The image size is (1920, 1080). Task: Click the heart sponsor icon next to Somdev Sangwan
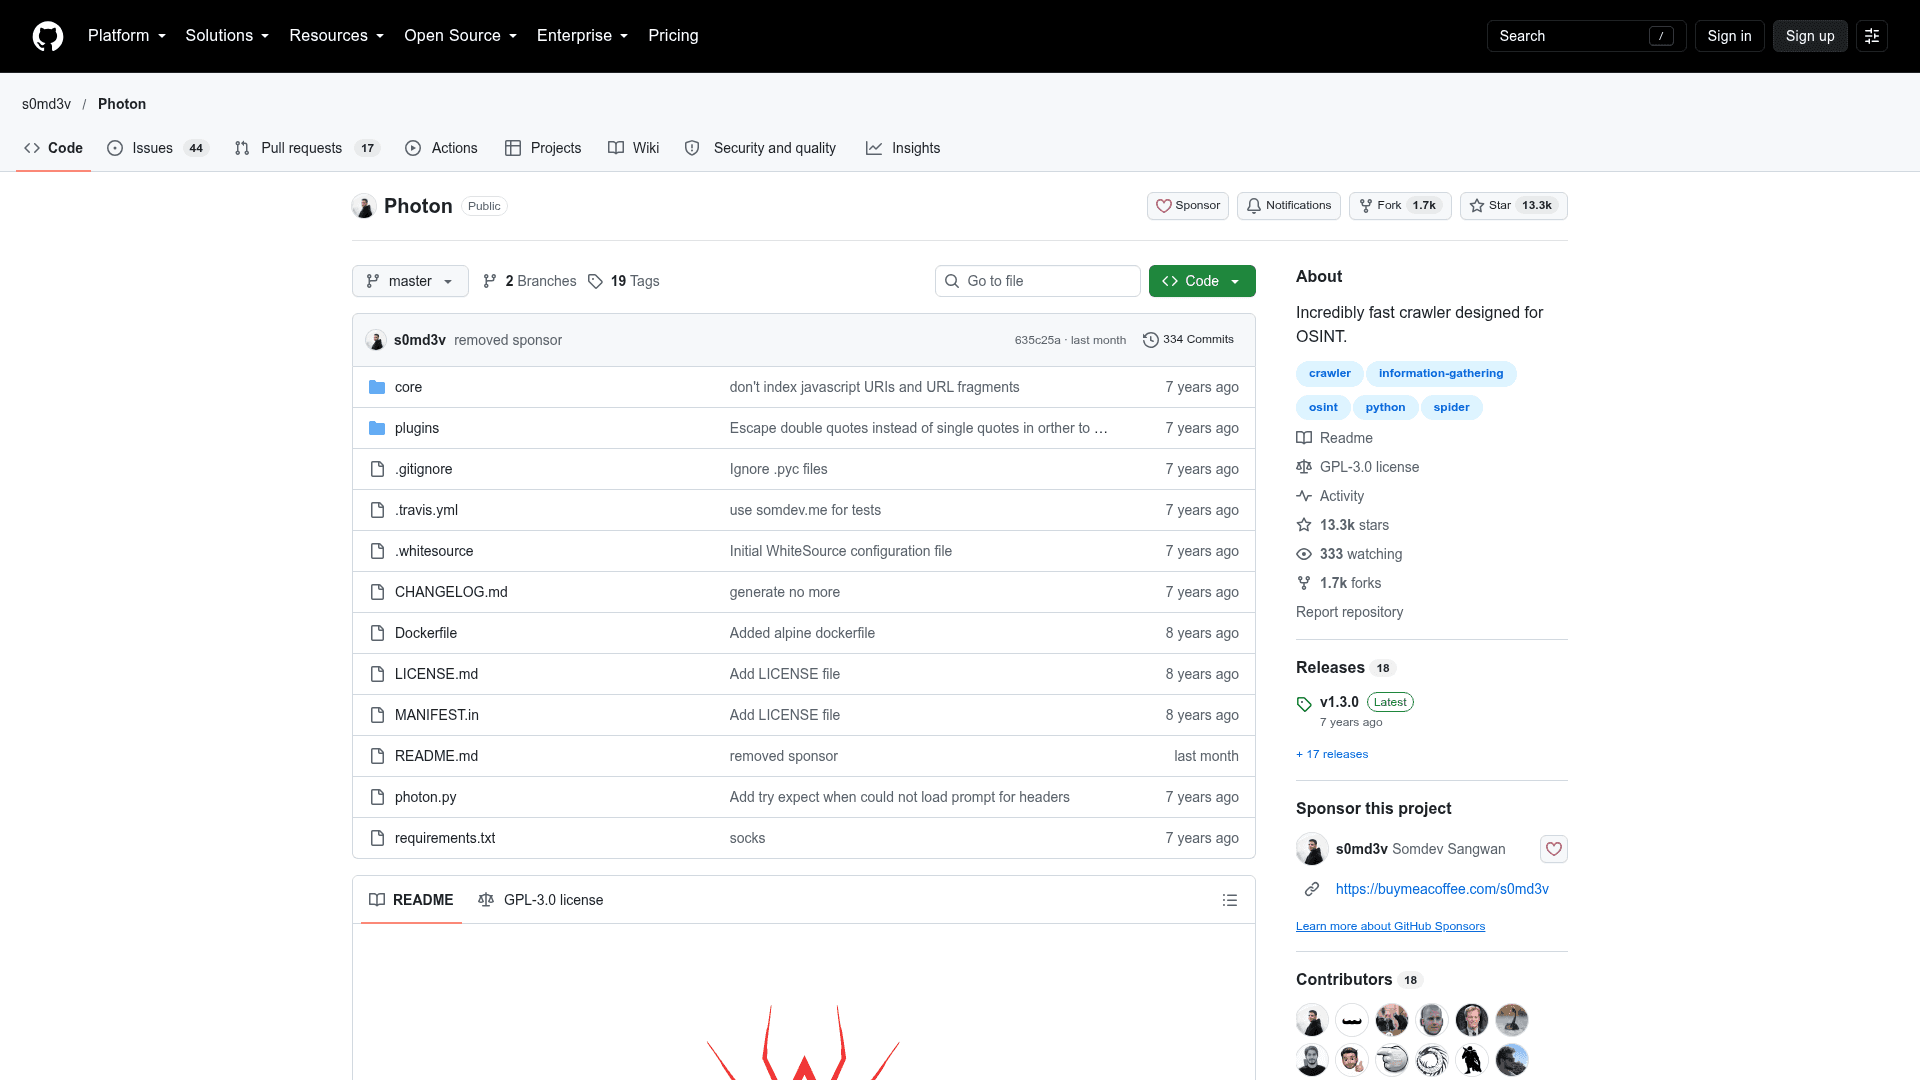1554,849
